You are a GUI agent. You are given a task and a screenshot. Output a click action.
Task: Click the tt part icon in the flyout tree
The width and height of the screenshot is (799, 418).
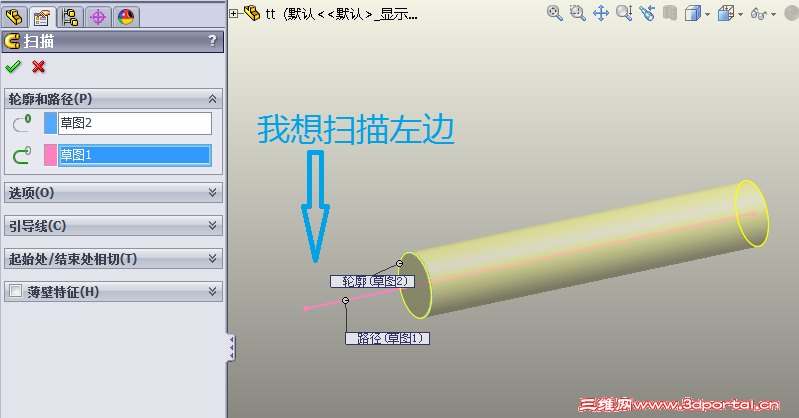pos(252,13)
